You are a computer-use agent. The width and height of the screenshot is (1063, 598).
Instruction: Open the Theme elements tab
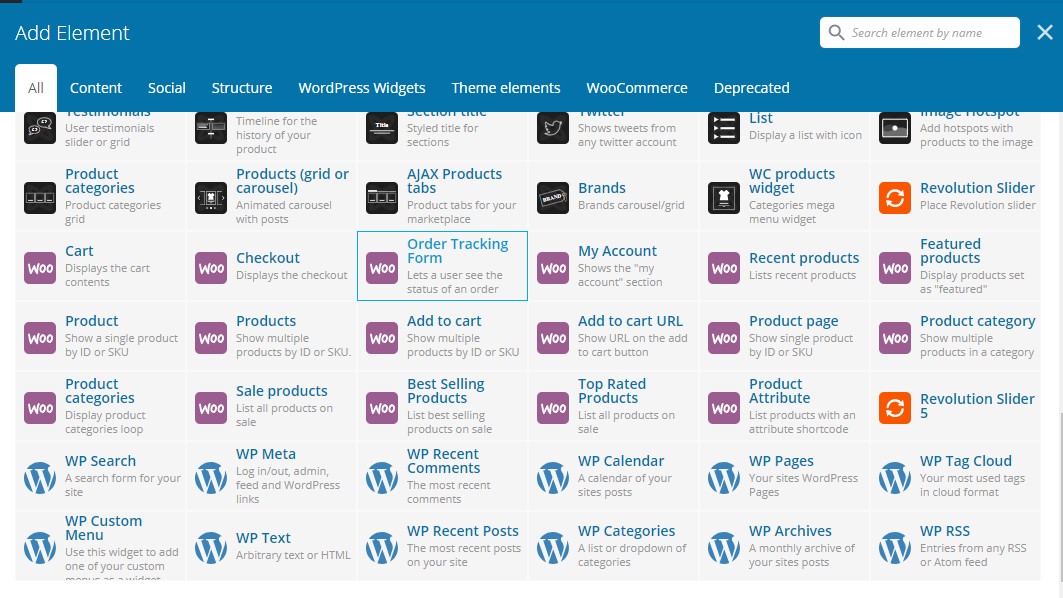pyautogui.click(x=506, y=88)
